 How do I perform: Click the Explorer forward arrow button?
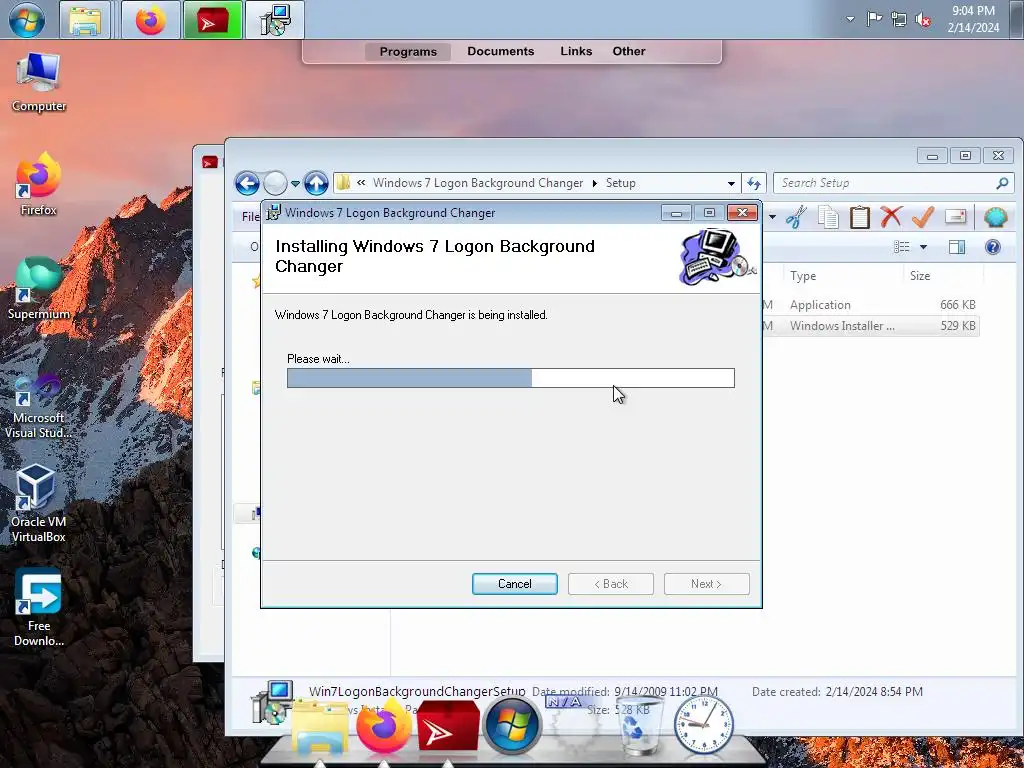[275, 184]
